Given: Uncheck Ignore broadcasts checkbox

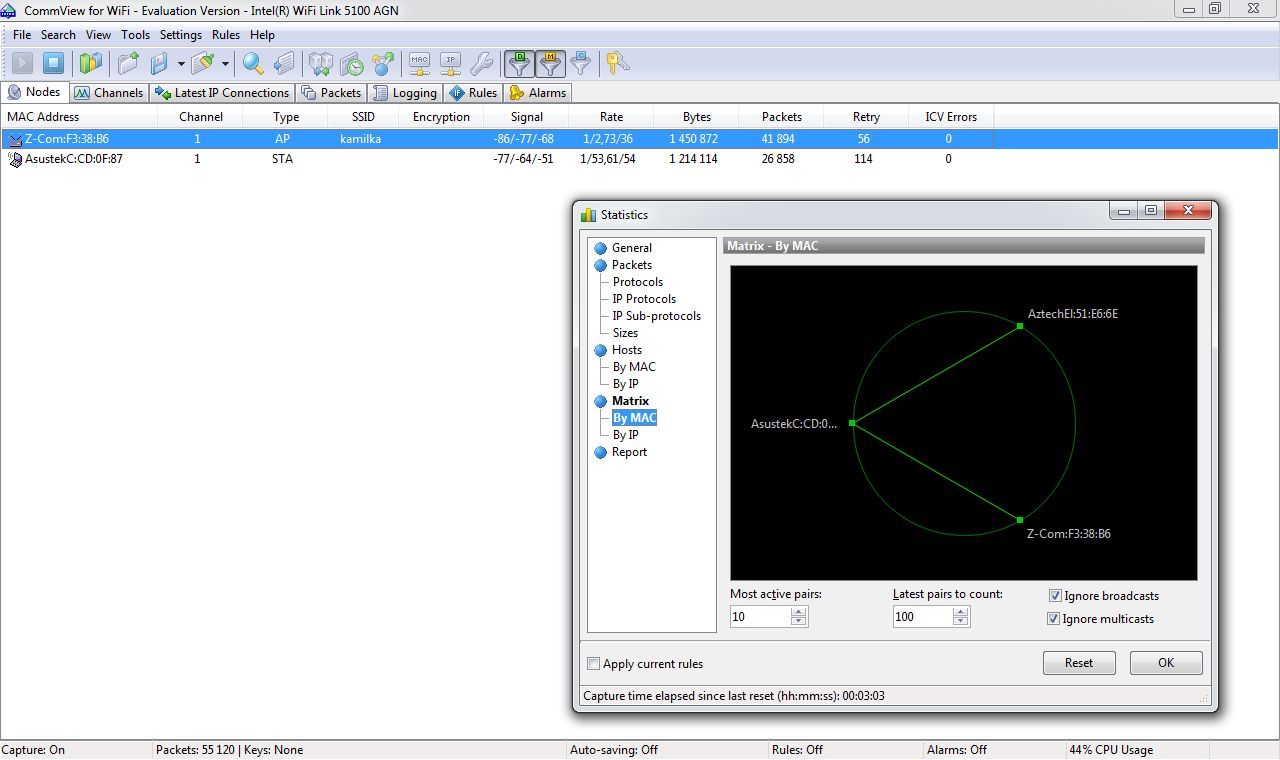Looking at the screenshot, I should coord(1054,596).
